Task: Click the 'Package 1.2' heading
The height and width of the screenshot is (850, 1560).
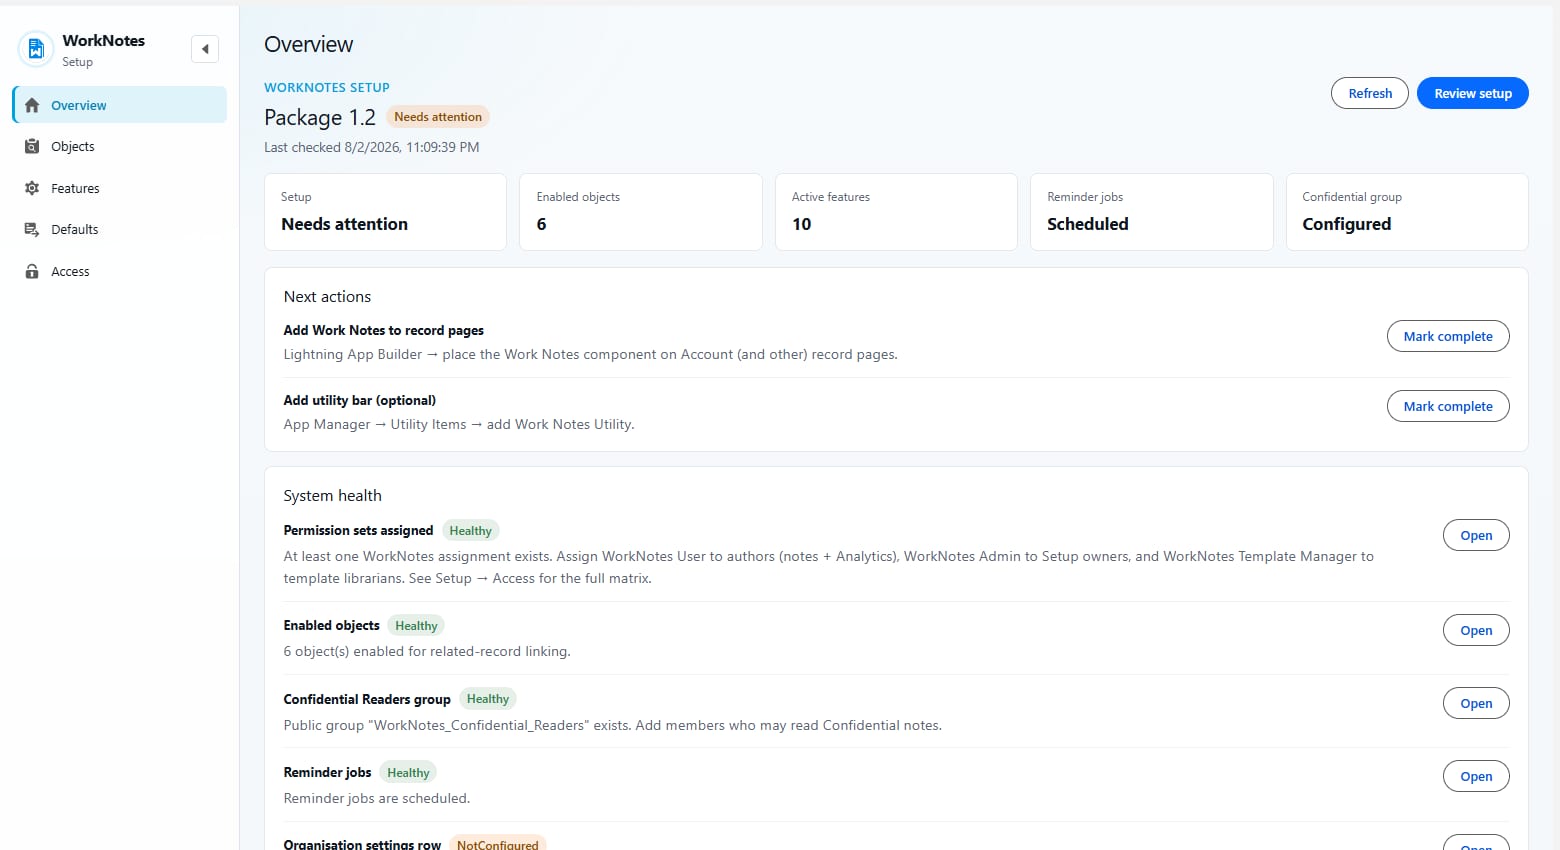Action: point(320,117)
